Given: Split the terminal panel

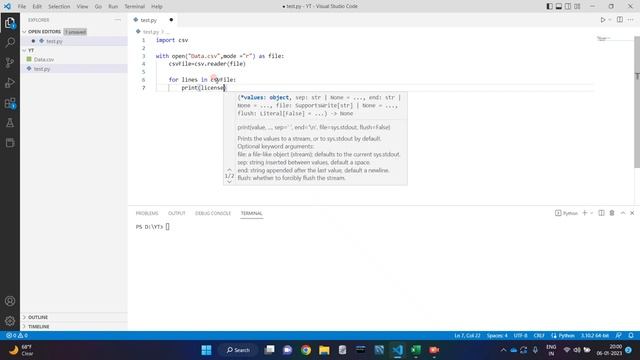Looking at the screenshot, I should (x=601, y=213).
